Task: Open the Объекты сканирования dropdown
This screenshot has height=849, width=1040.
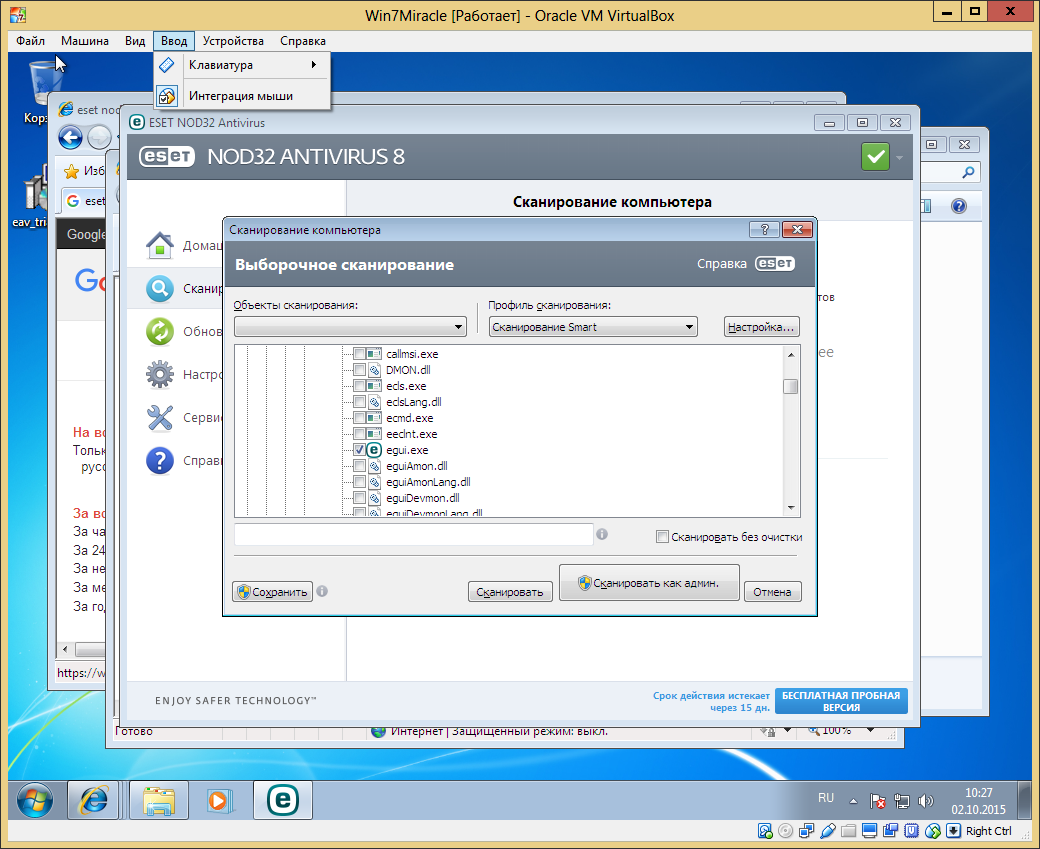Action: 350,326
